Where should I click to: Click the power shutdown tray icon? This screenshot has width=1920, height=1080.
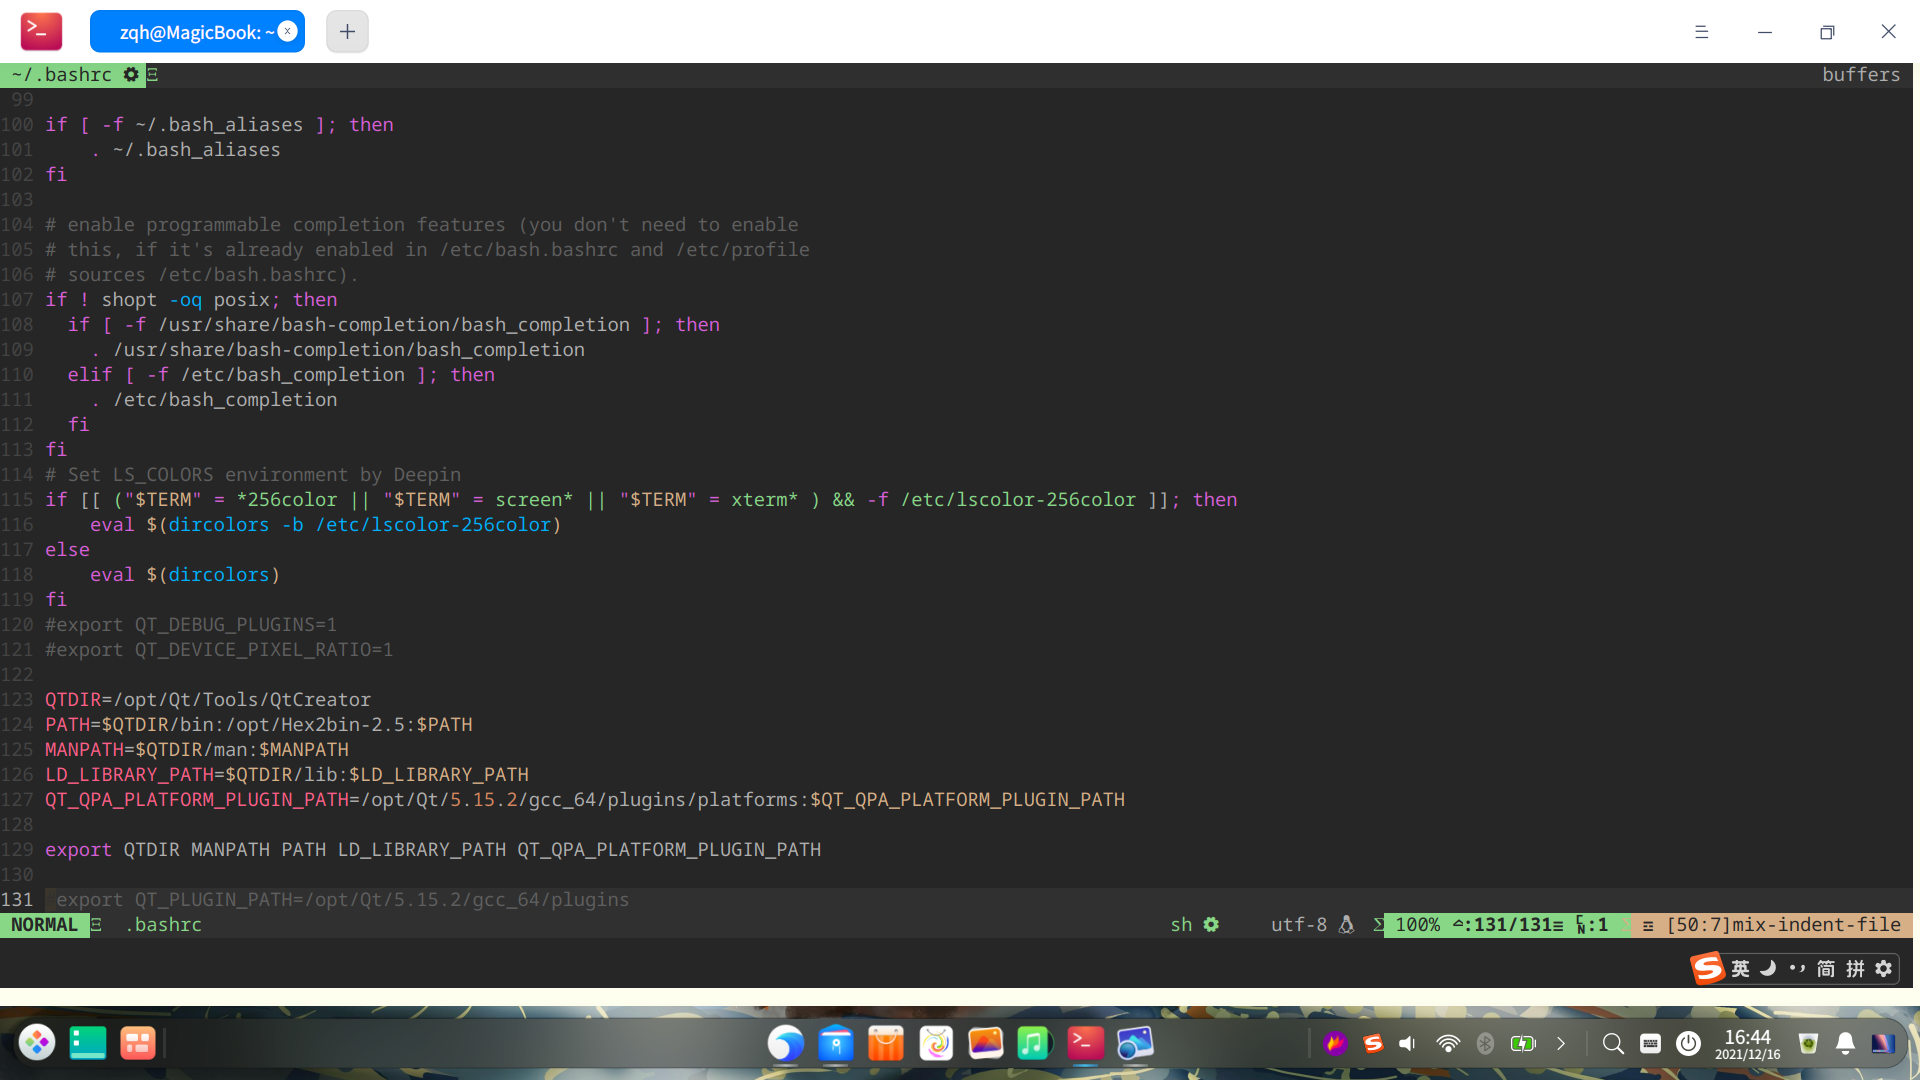point(1688,1044)
